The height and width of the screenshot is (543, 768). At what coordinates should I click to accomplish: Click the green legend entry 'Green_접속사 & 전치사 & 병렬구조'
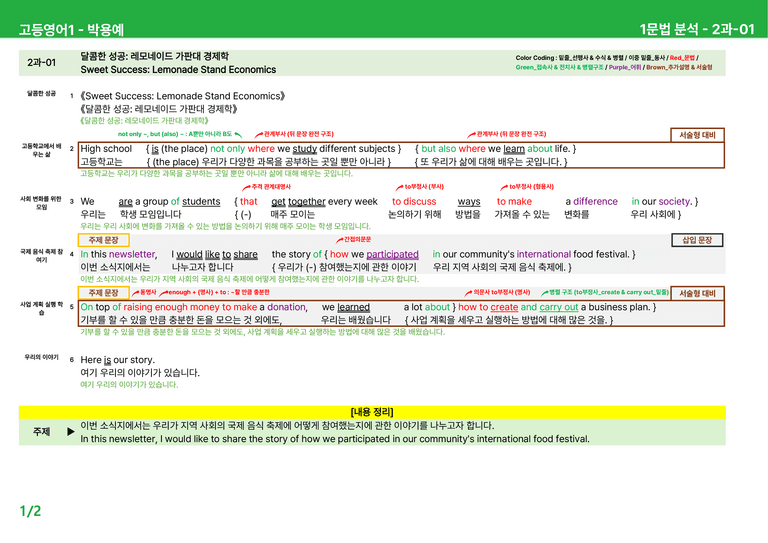click(x=559, y=67)
